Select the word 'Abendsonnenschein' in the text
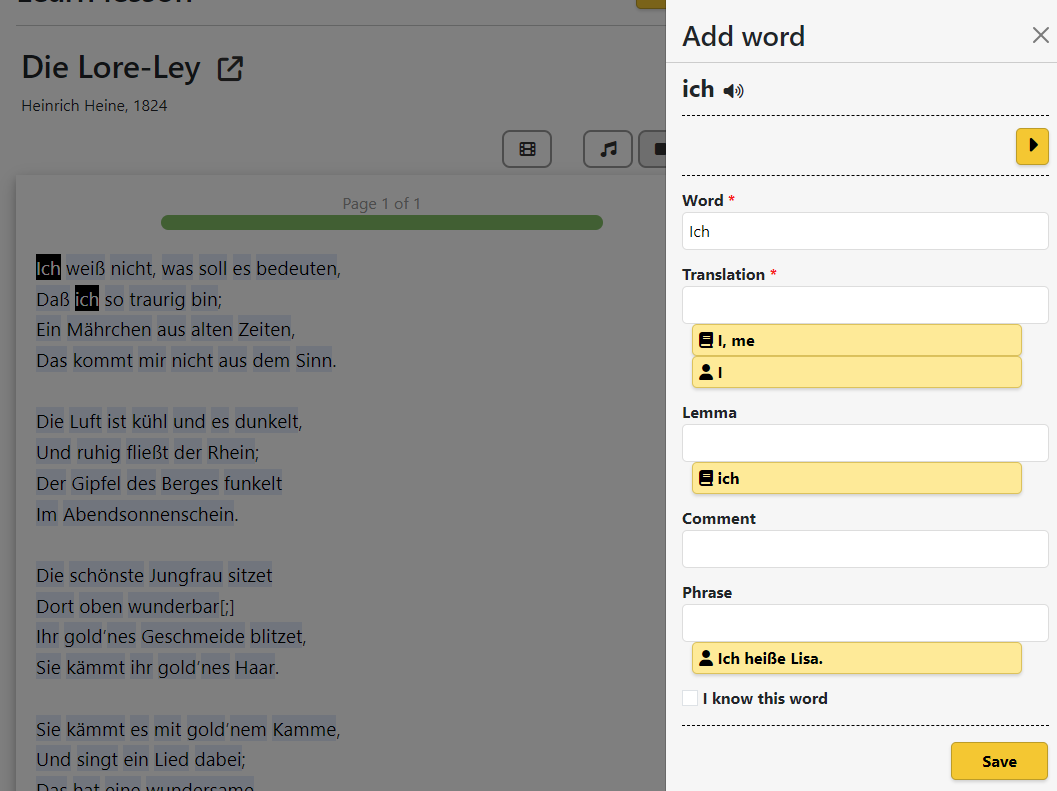1057x791 pixels. point(148,515)
